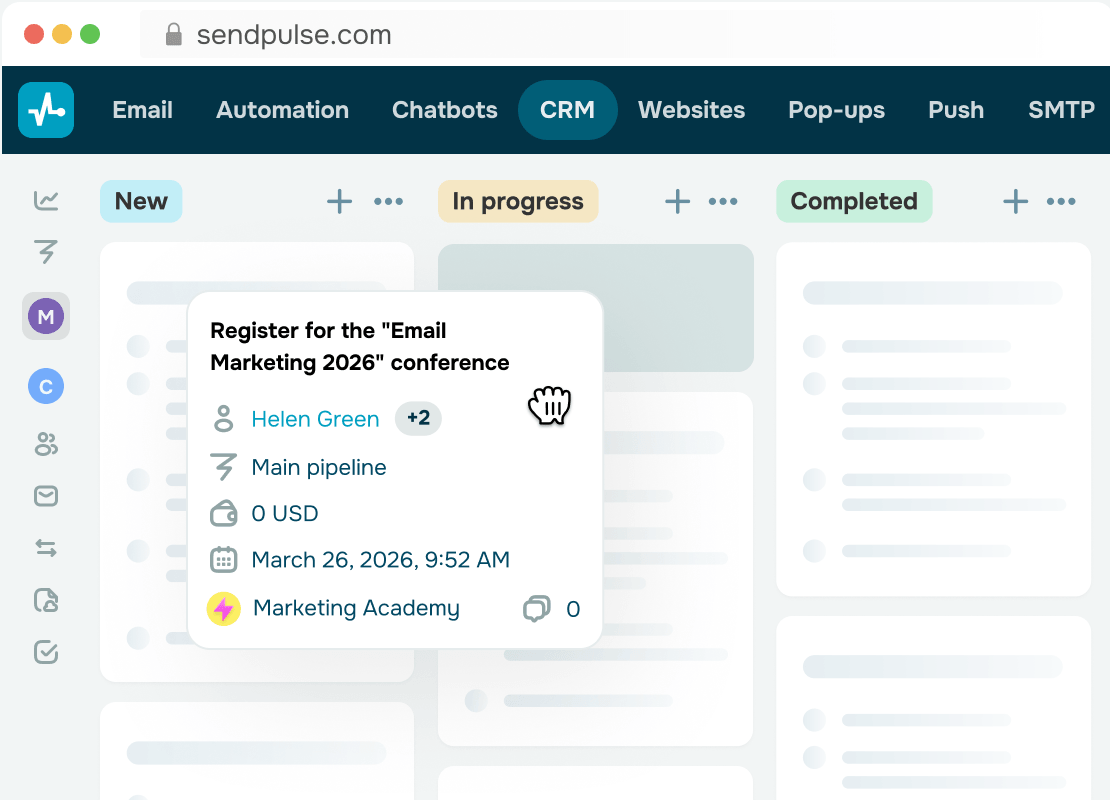The height and width of the screenshot is (800, 1110).
Task: Expand the +2 contacts badge on the card
Action: point(418,418)
